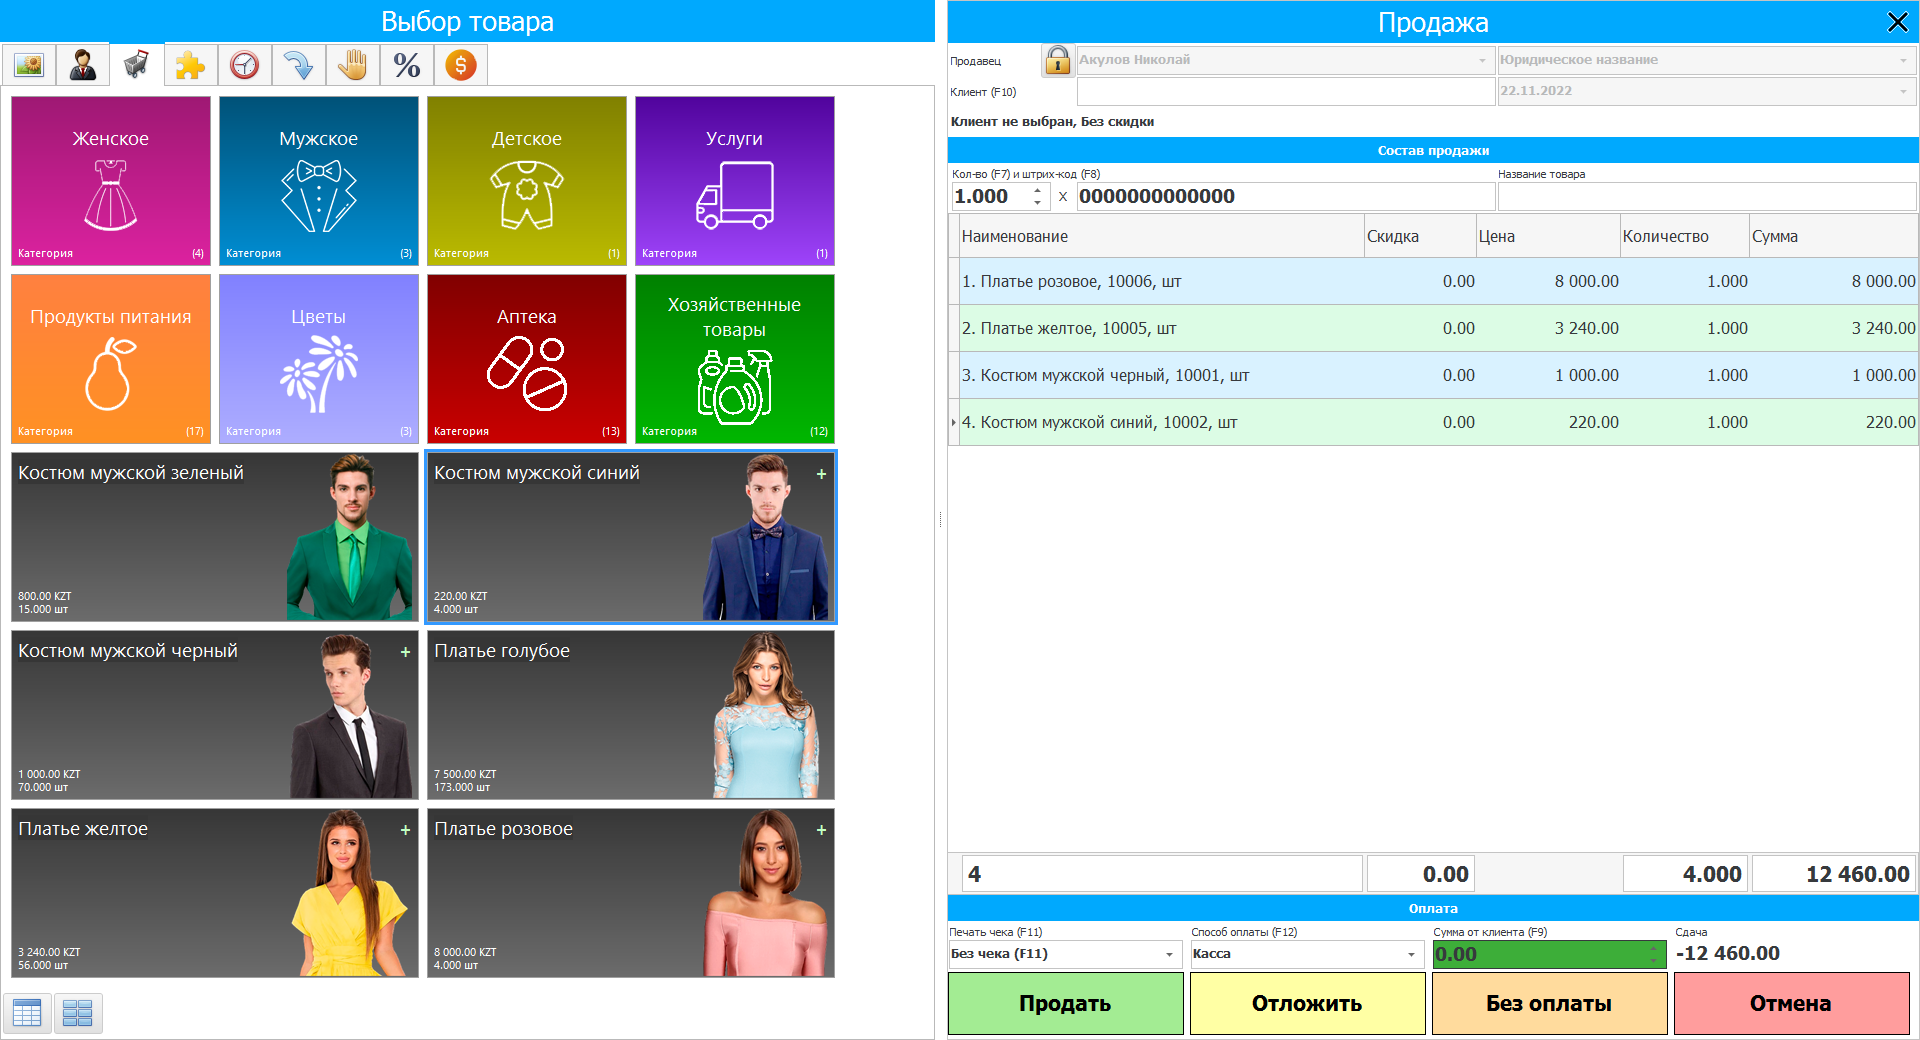Click the yellow Отложить button
The image size is (1920, 1040).
pyautogui.click(x=1307, y=1003)
